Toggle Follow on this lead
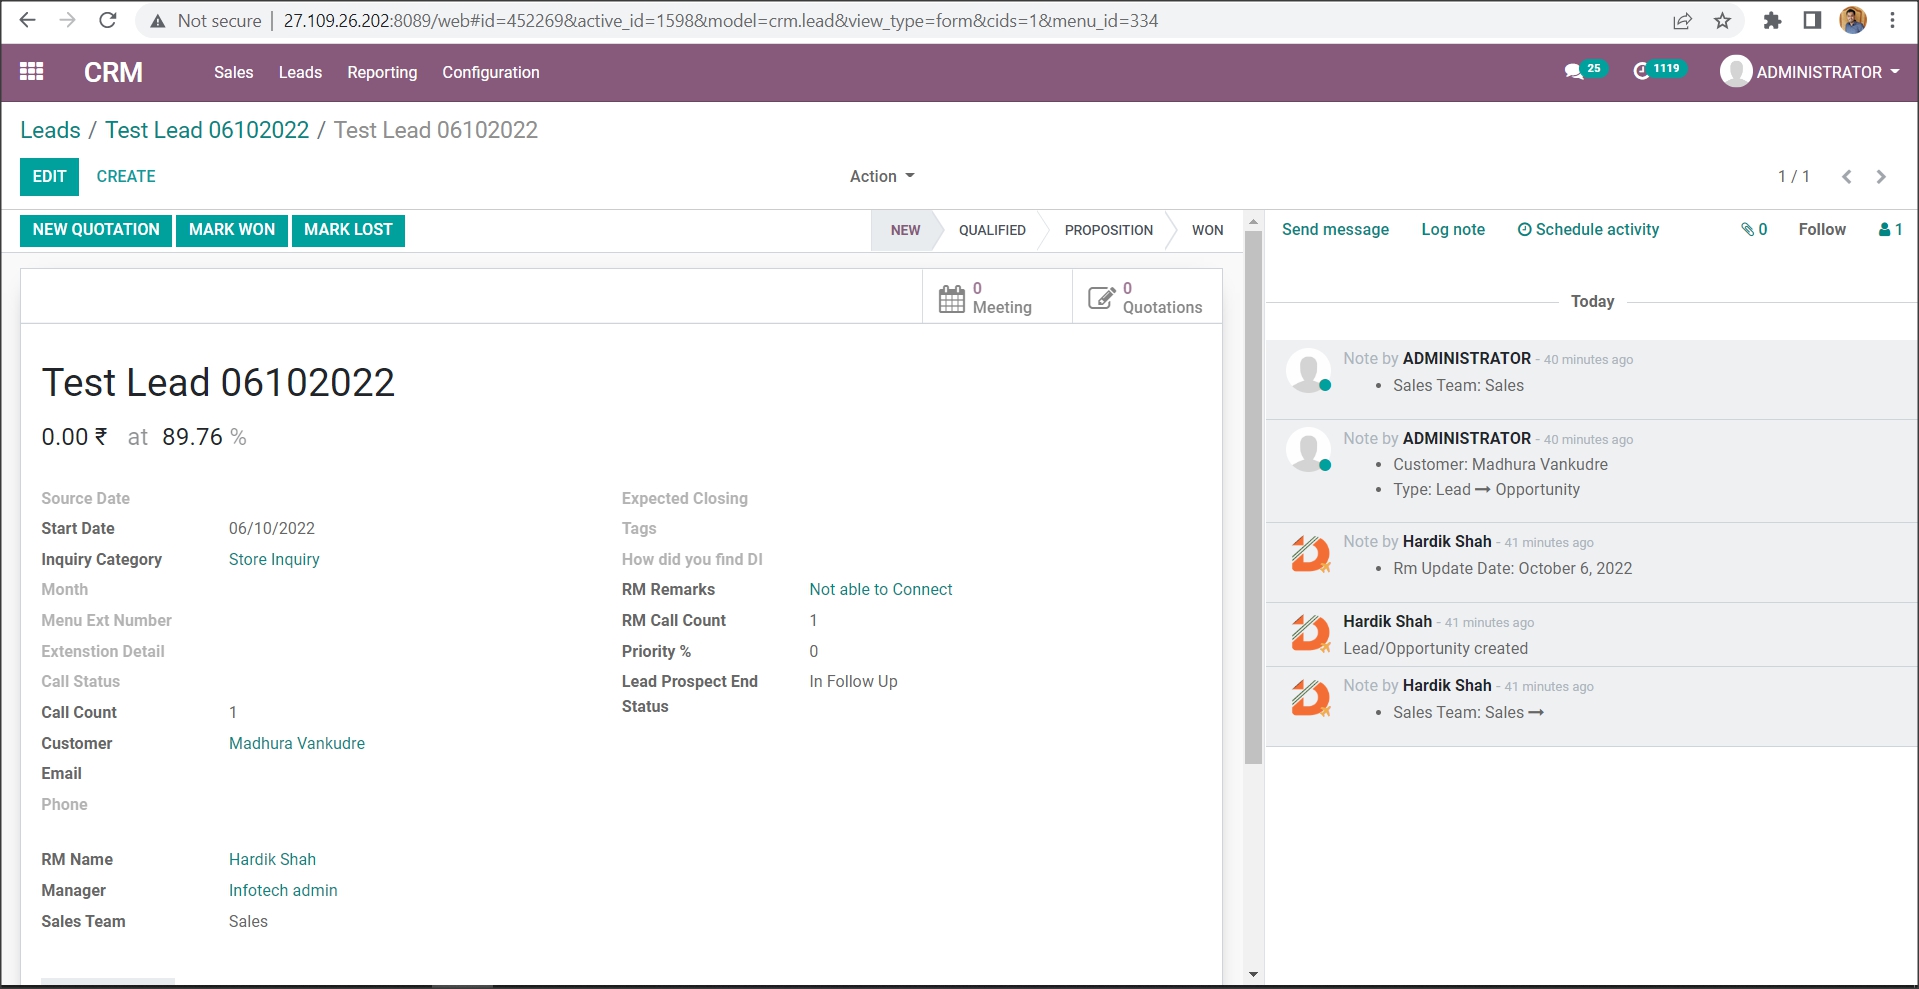The image size is (1919, 989). (x=1821, y=229)
